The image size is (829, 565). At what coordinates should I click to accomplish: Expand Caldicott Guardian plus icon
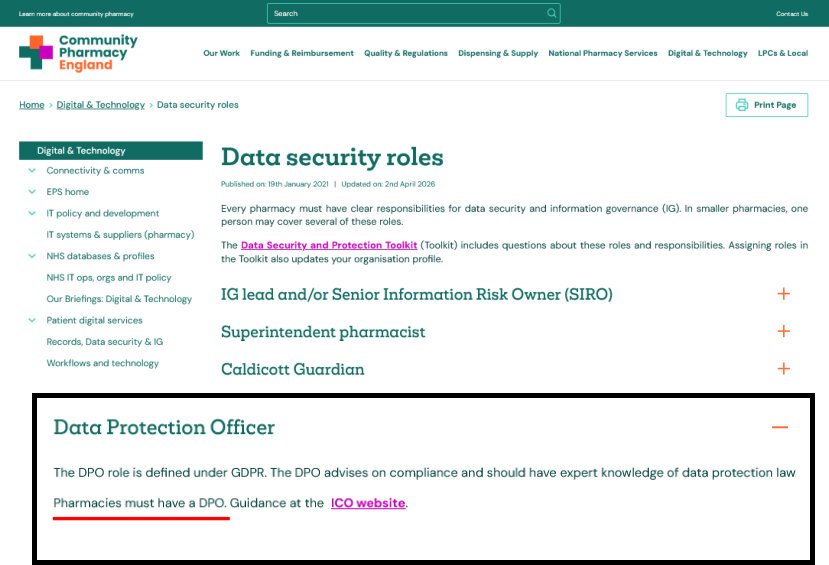point(783,369)
